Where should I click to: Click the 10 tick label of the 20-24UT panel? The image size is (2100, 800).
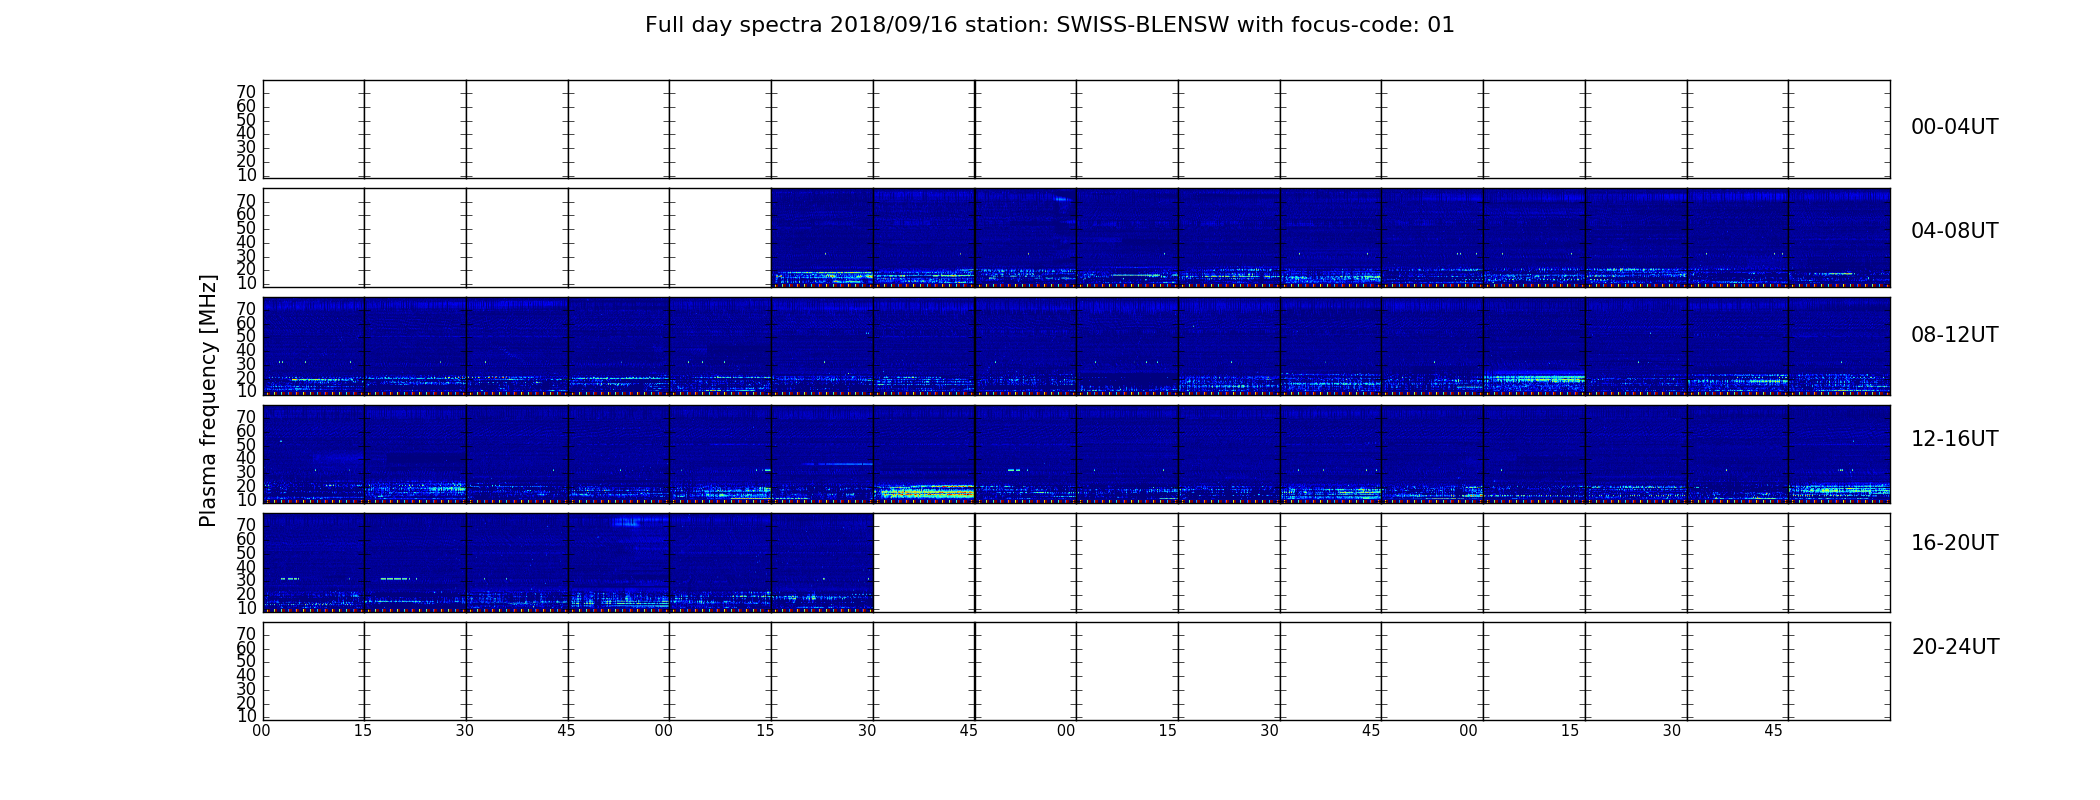pyautogui.click(x=246, y=716)
